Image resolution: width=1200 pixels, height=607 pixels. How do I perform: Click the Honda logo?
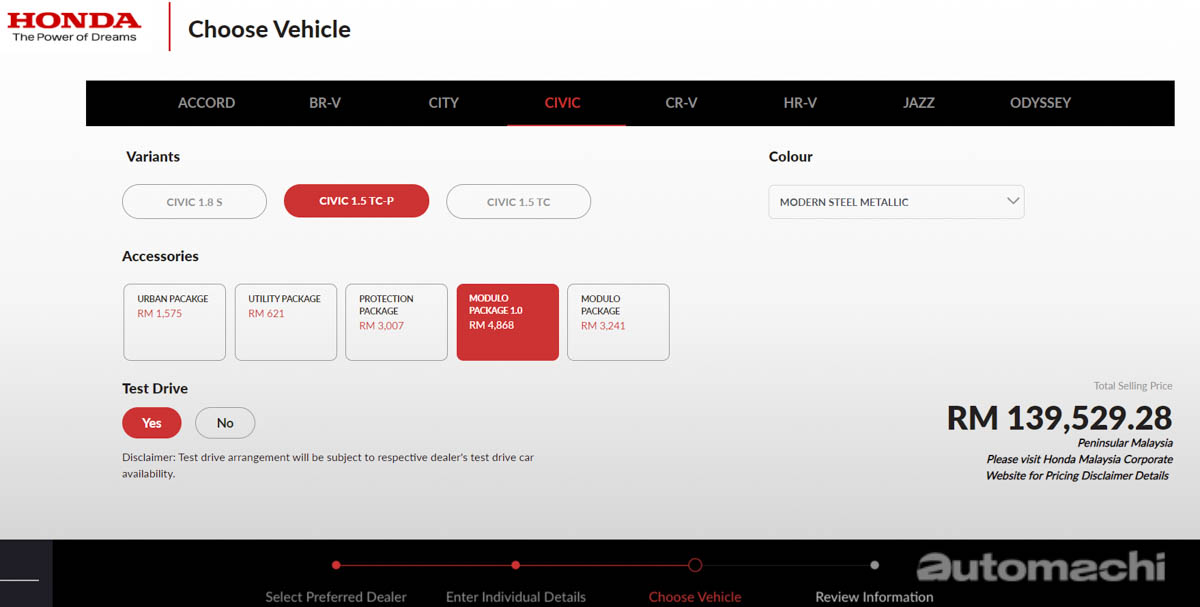(72, 25)
